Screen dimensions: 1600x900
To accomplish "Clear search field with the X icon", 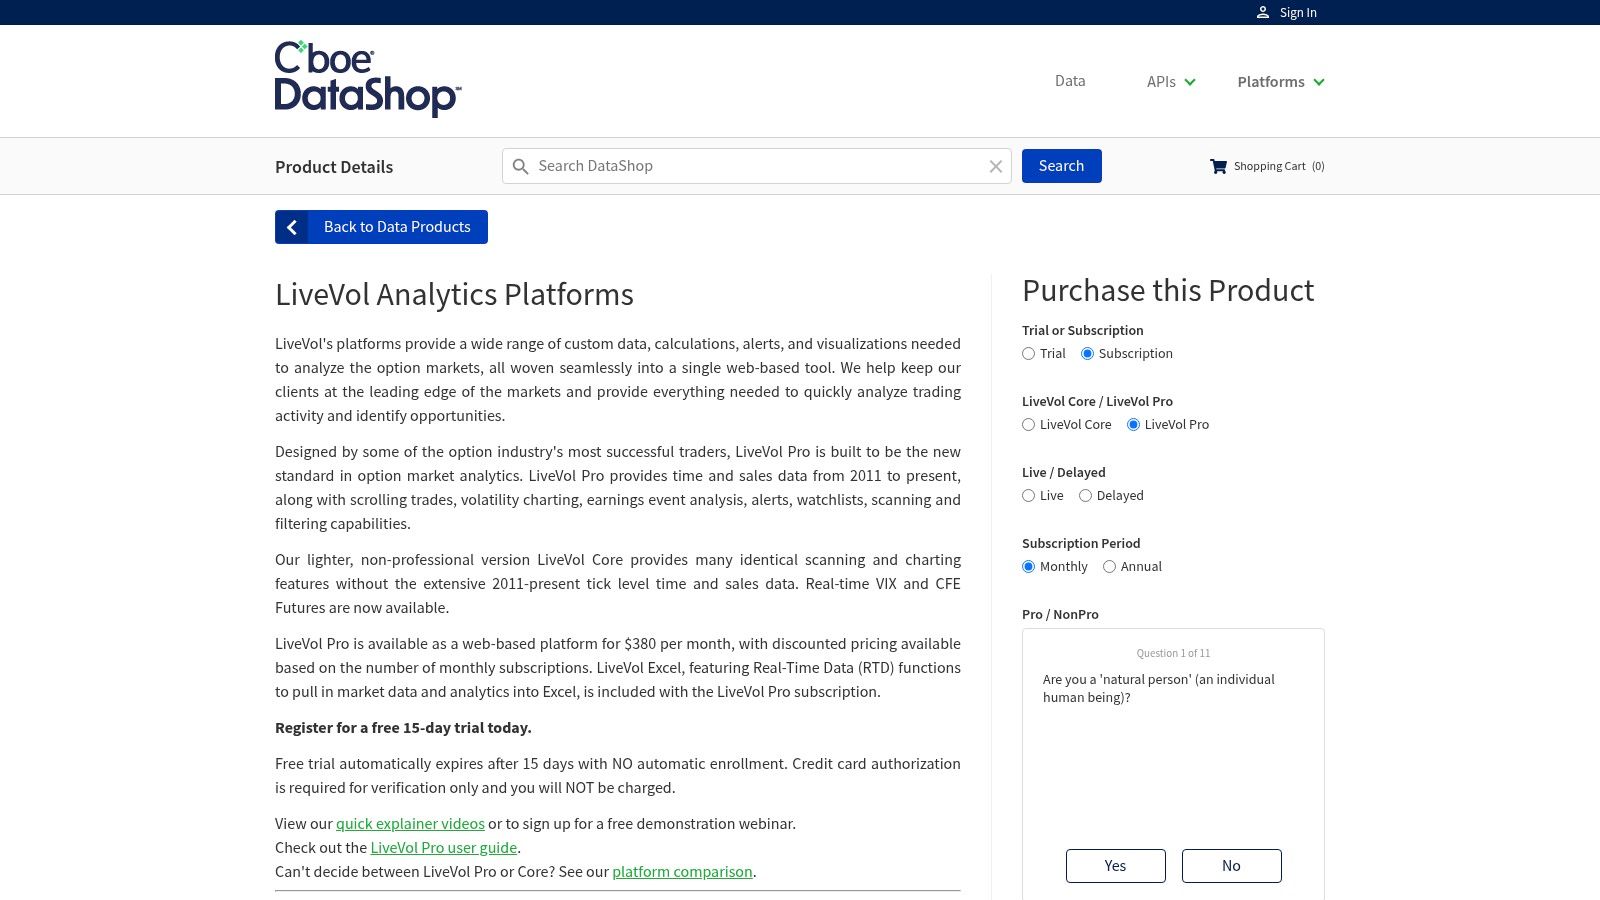I will click(x=996, y=167).
